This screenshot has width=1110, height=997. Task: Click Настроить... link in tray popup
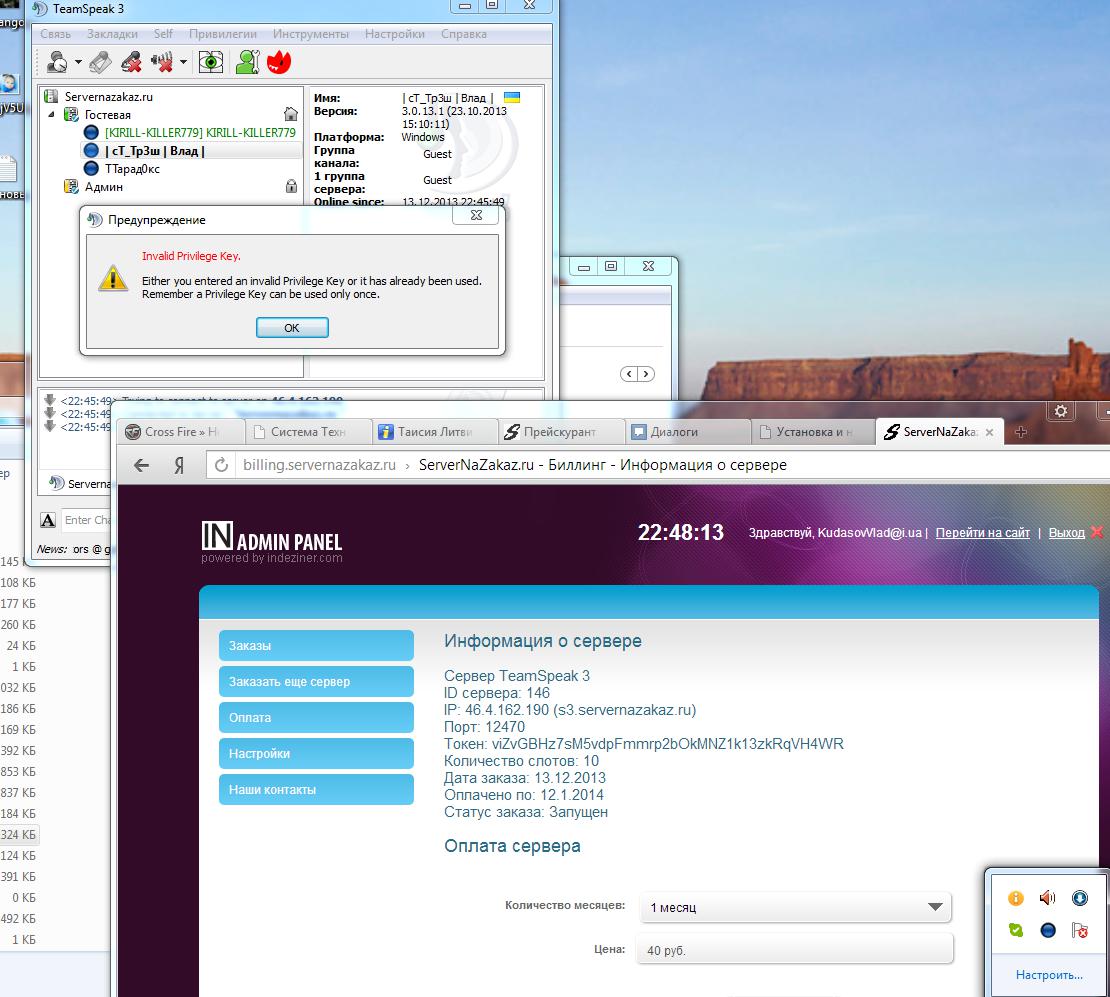pos(1049,975)
